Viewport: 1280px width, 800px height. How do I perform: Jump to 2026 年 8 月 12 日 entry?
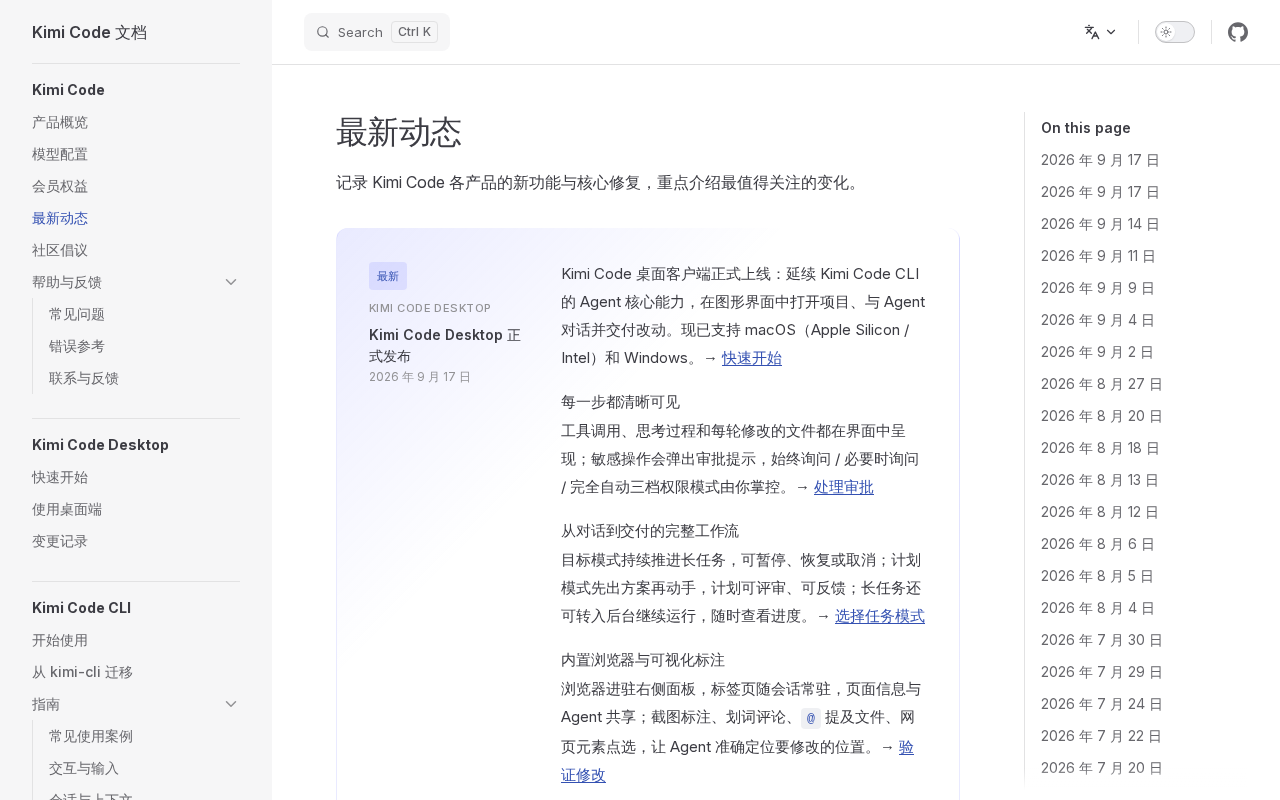1100,512
